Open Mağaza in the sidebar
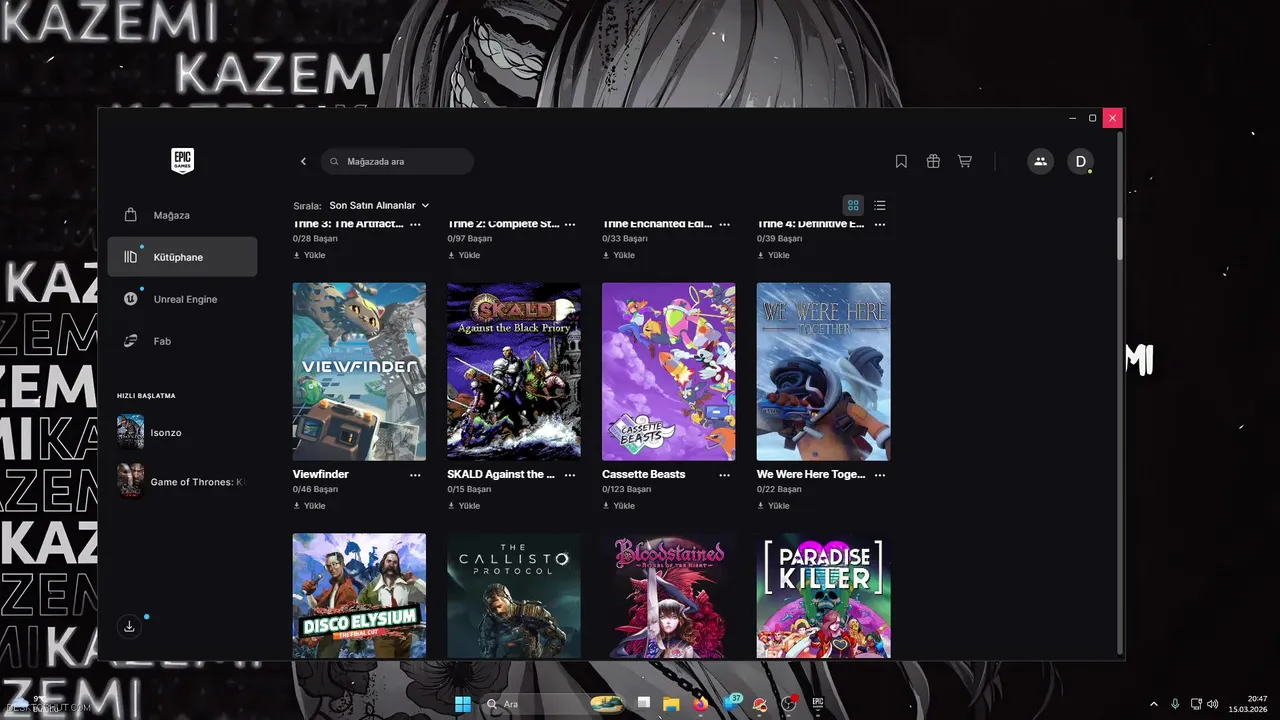Screen dimensions: 1280x720 coord(182,215)
